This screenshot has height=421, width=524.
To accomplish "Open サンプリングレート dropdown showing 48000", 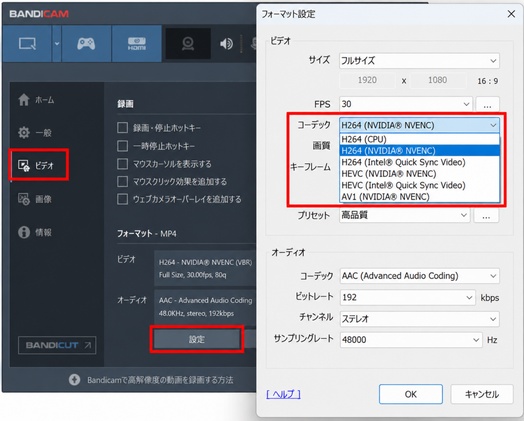I will point(411,340).
